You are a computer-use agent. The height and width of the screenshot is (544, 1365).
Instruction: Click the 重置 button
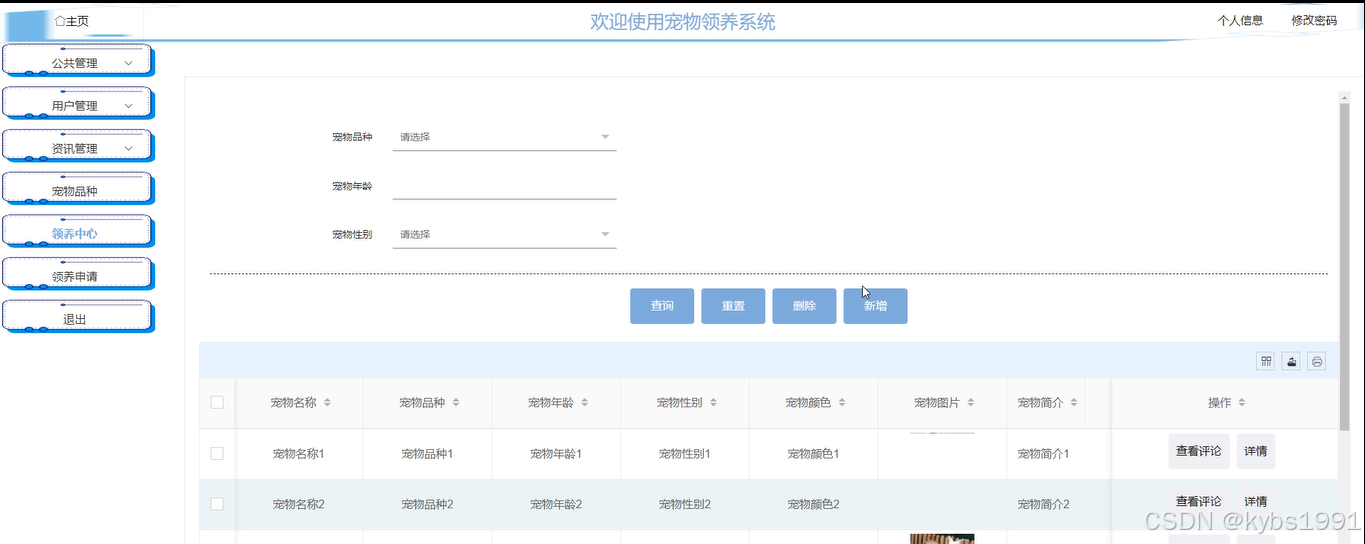(x=733, y=306)
